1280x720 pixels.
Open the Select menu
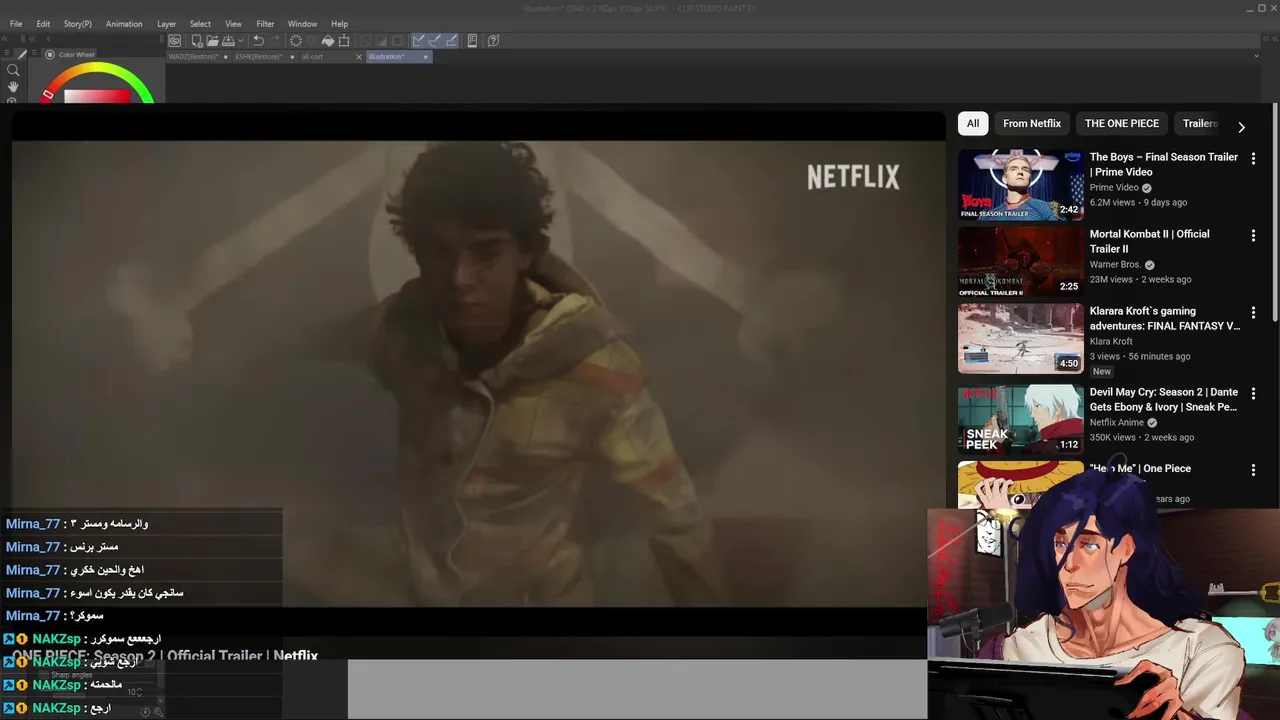click(200, 24)
